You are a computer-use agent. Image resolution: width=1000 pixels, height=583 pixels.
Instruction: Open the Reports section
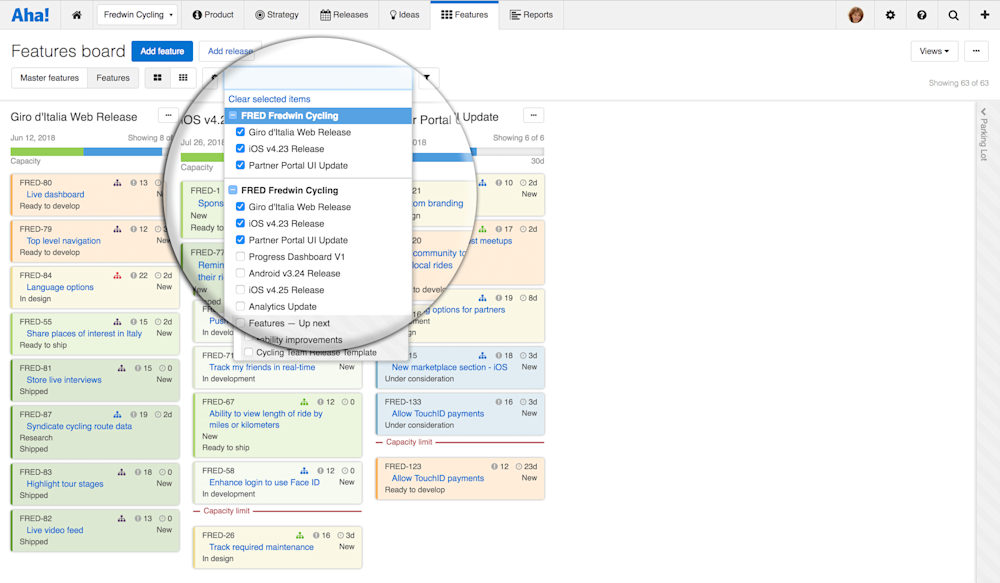[530, 15]
